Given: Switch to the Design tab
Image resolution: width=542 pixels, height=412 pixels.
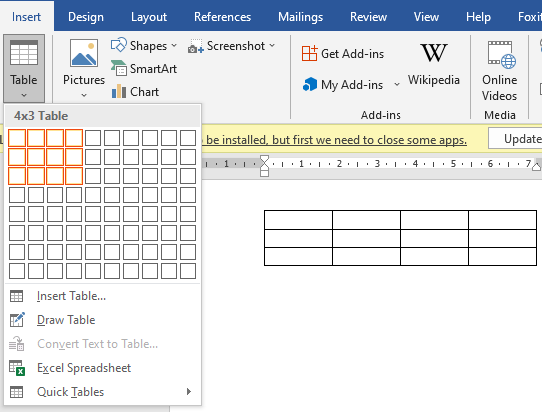Looking at the screenshot, I should 86,17.
